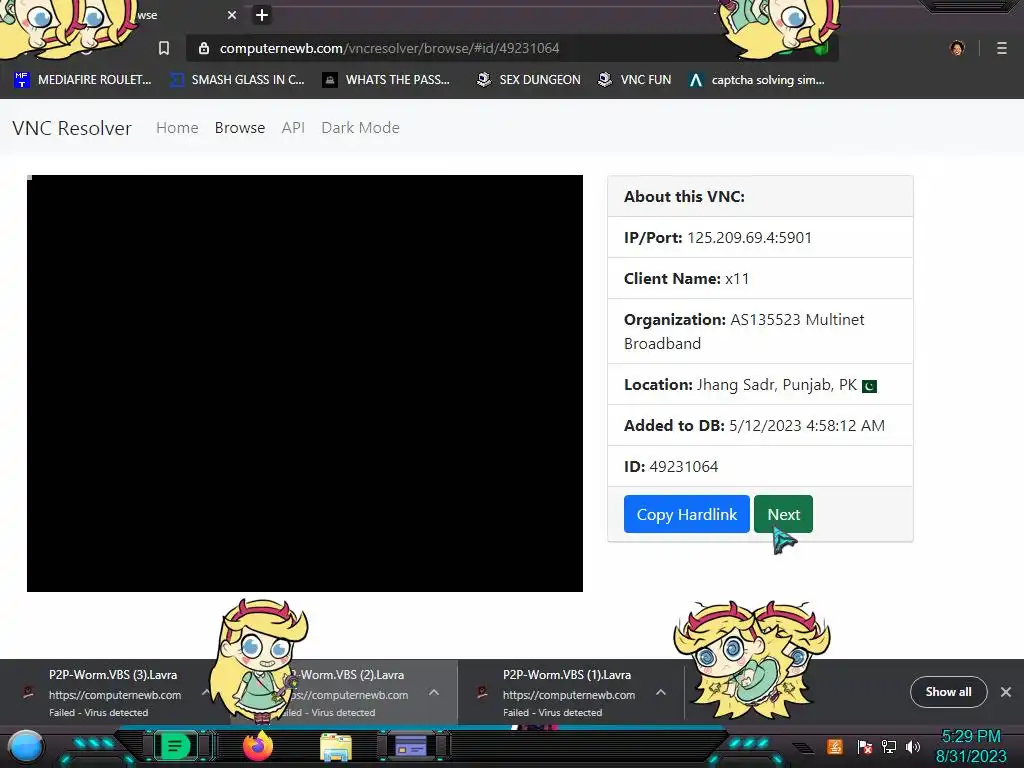Close the downloads bar
The width and height of the screenshot is (1024, 768).
(x=1006, y=692)
